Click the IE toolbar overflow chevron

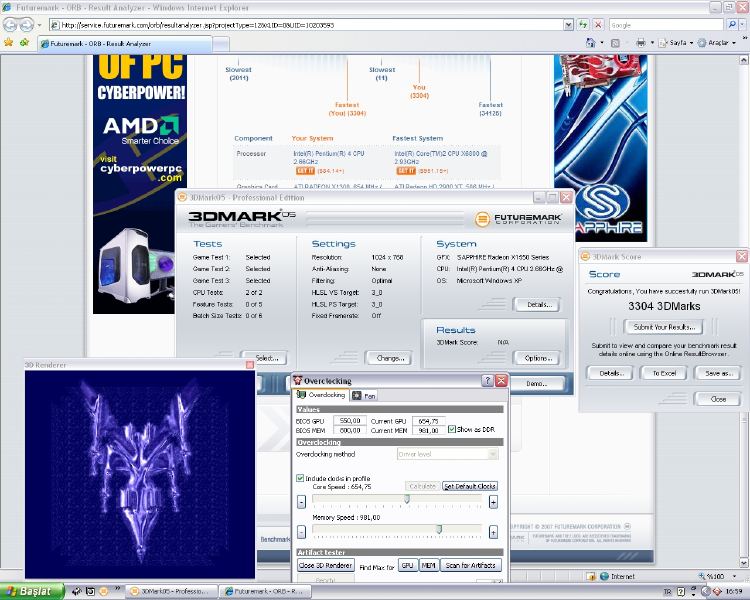point(745,37)
